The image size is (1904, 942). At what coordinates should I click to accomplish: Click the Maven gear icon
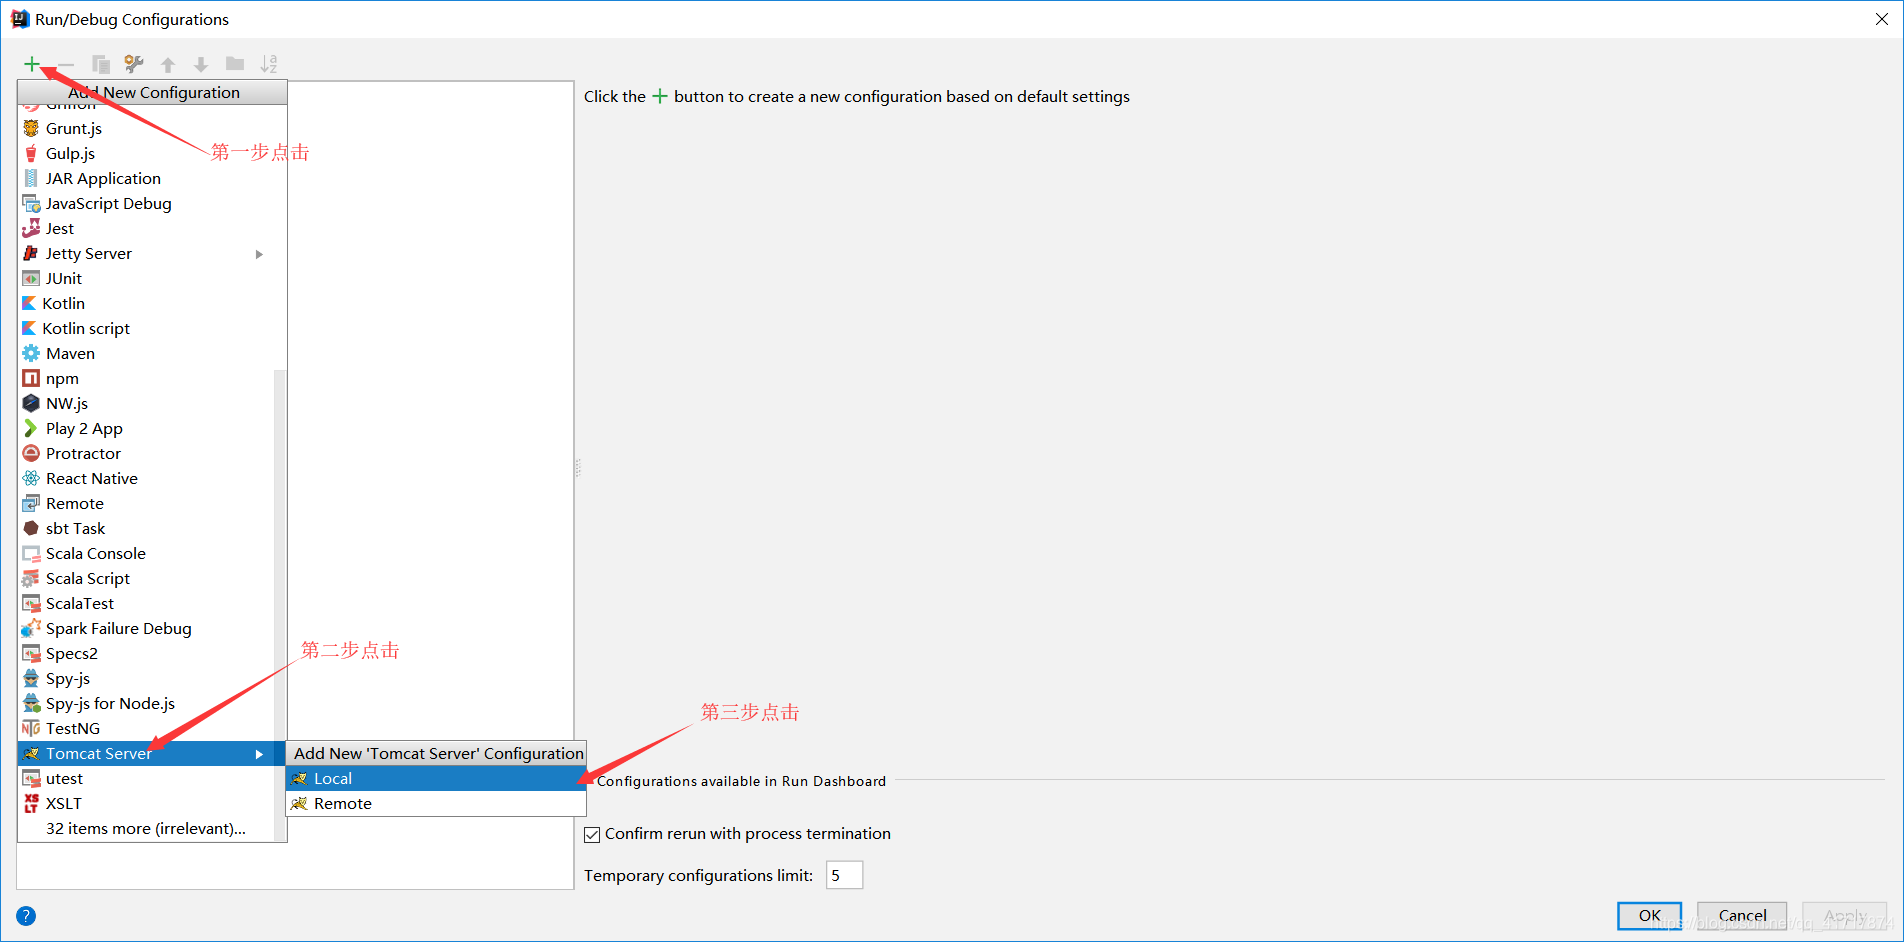coord(31,353)
